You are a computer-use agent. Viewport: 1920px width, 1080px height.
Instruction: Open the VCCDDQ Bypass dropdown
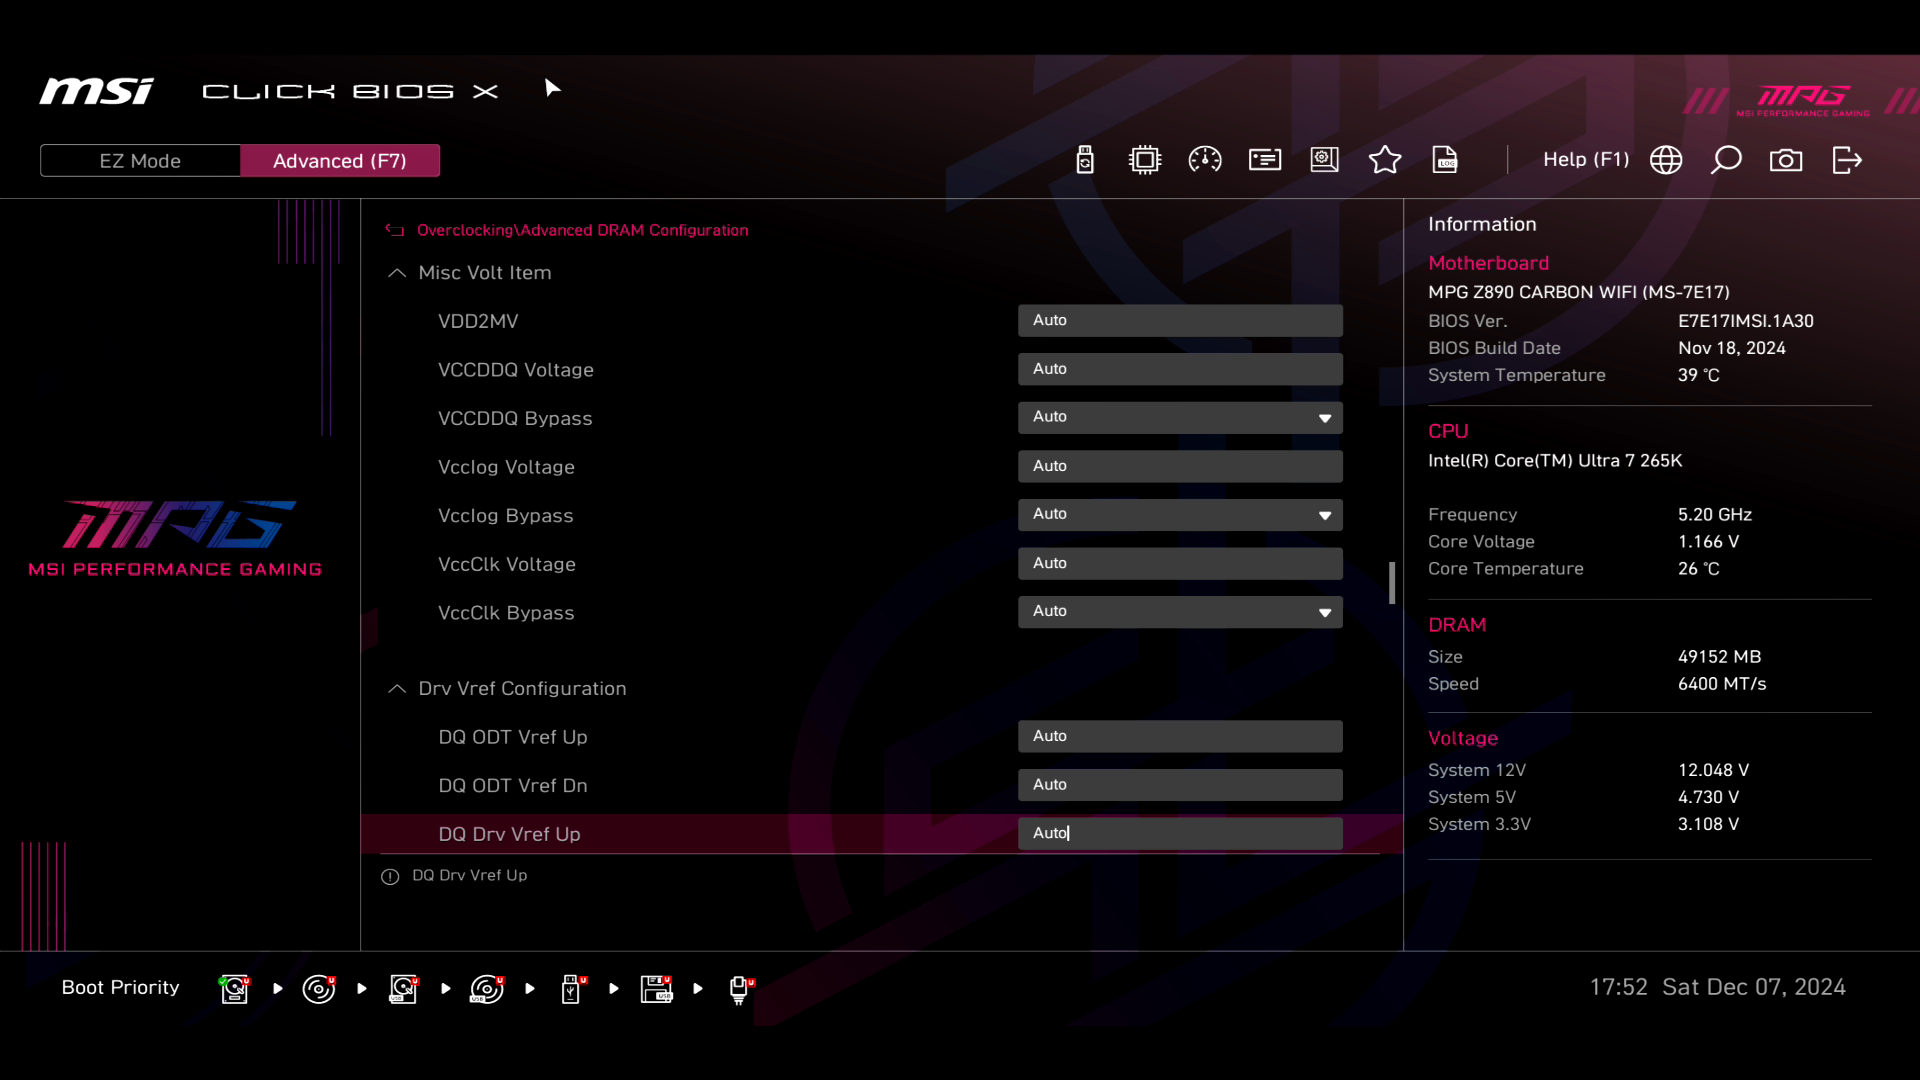(1180, 417)
